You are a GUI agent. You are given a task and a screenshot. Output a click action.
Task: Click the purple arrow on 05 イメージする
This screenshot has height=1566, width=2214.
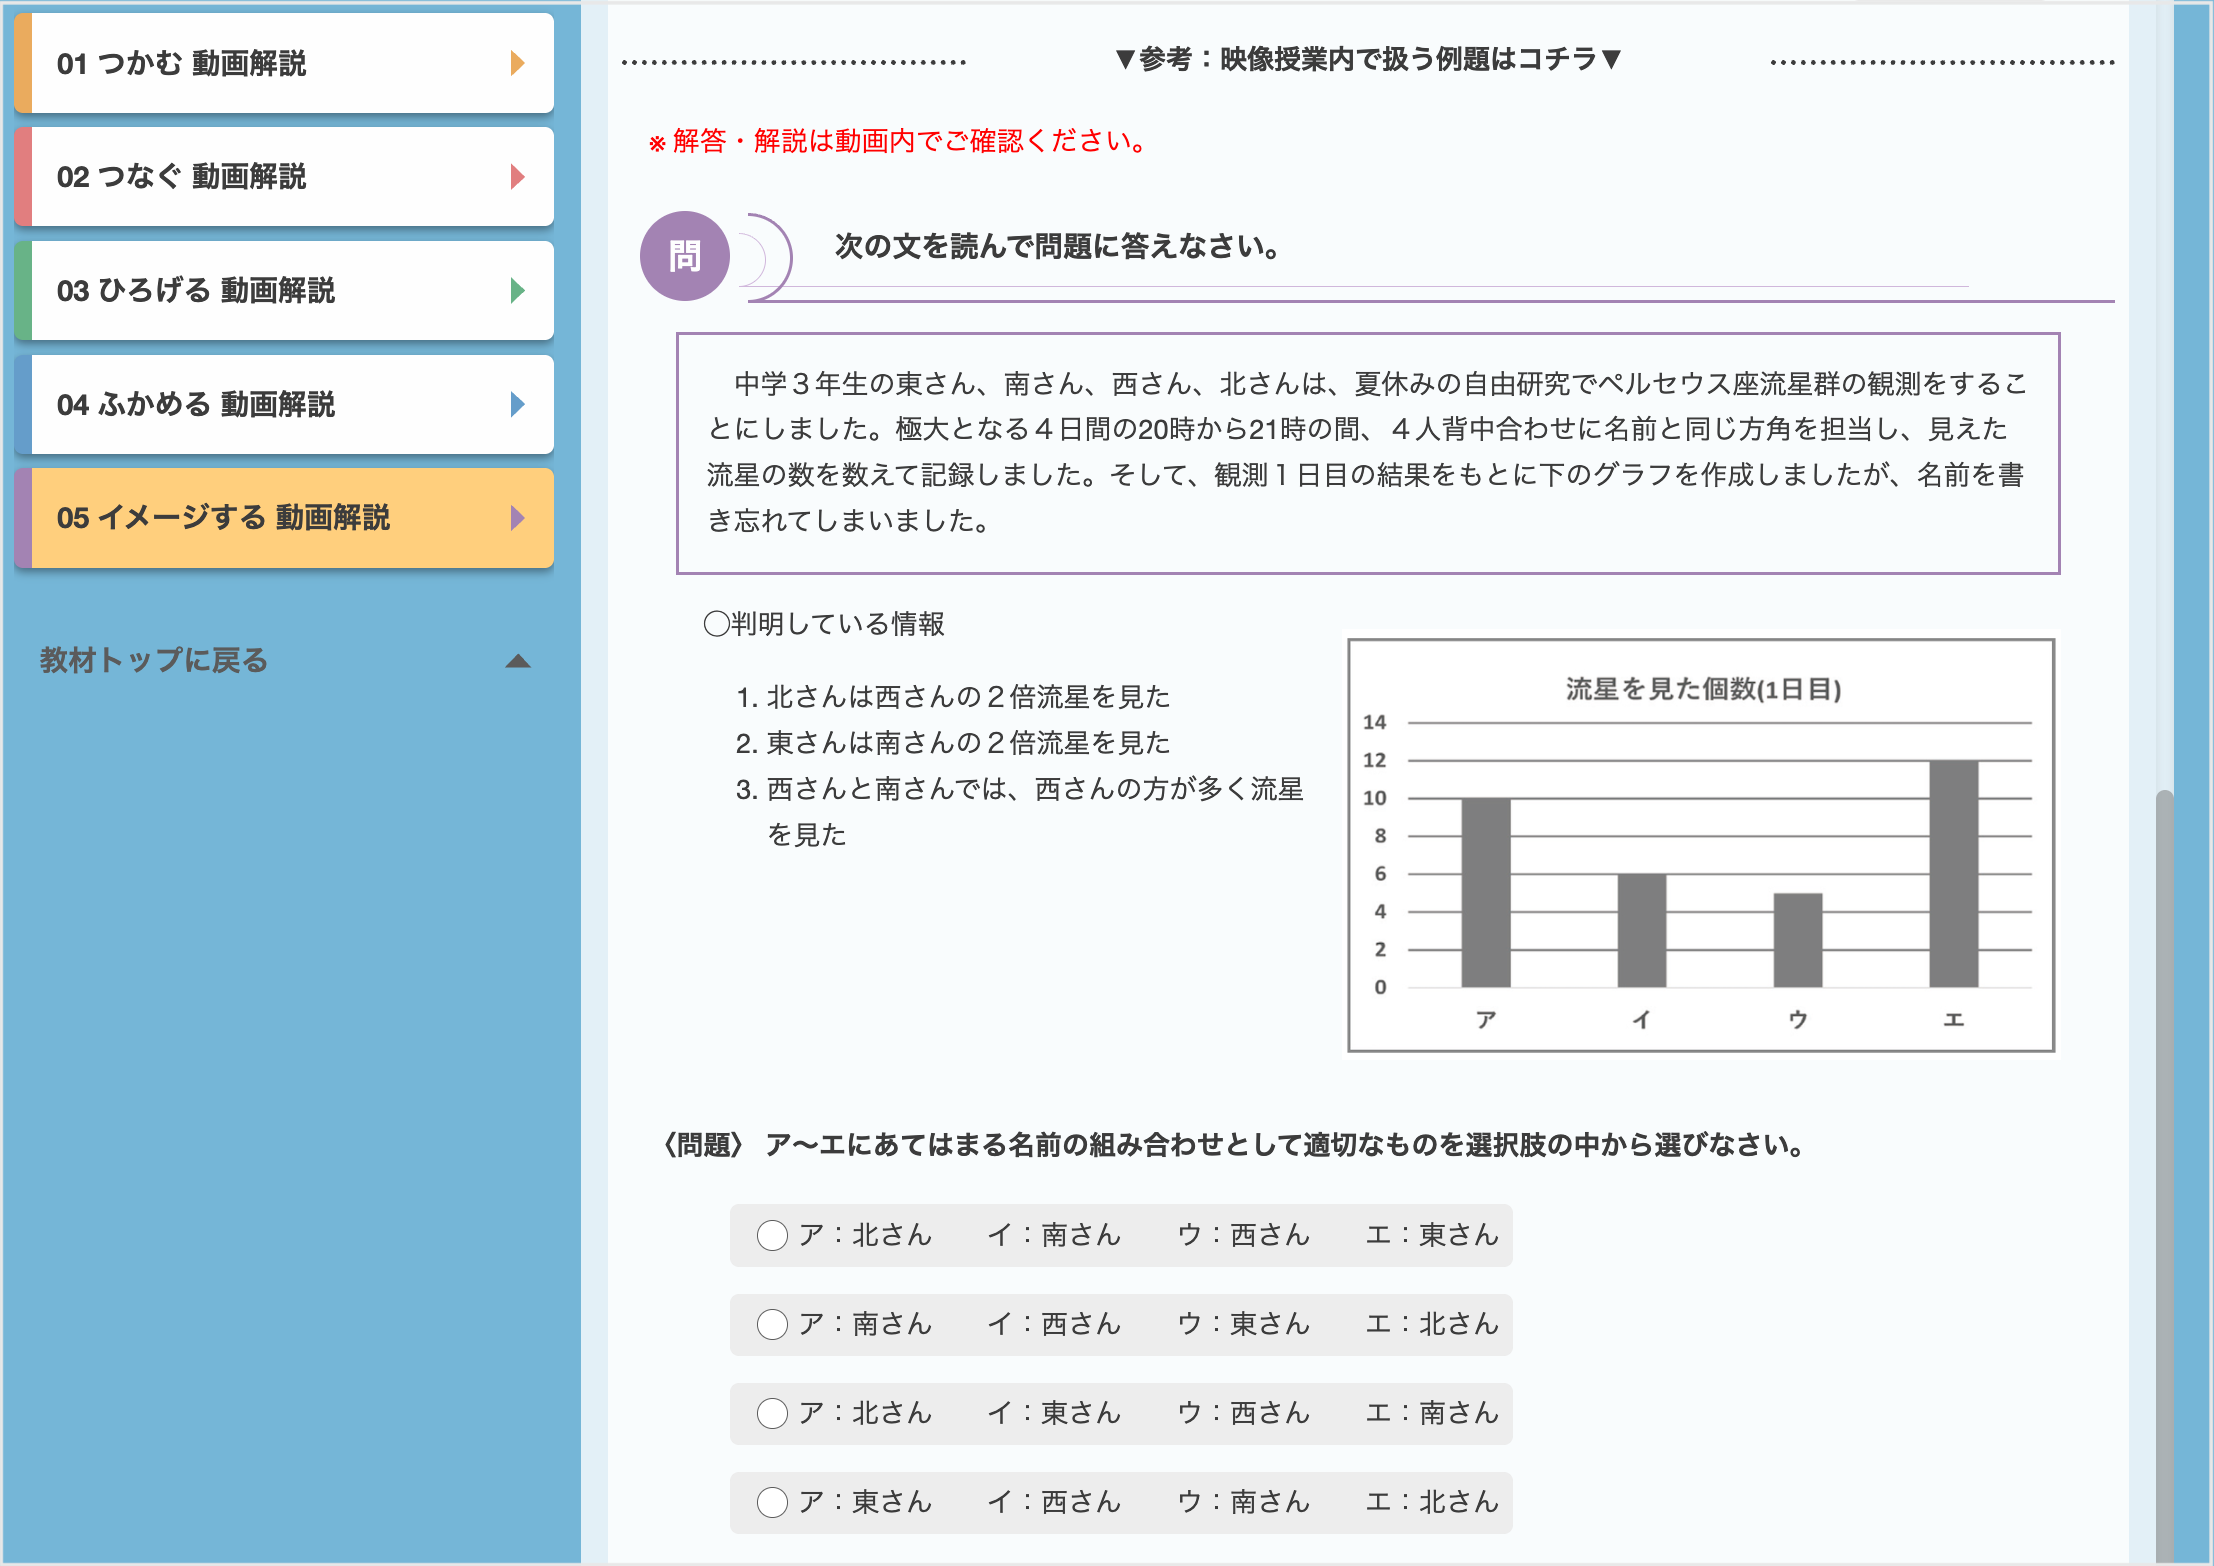click(517, 518)
